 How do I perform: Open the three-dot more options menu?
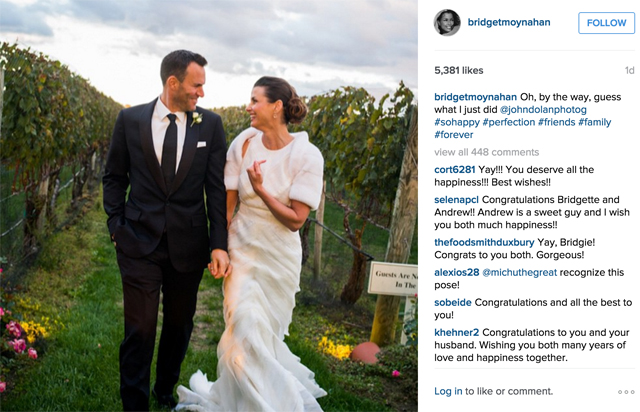point(626,392)
